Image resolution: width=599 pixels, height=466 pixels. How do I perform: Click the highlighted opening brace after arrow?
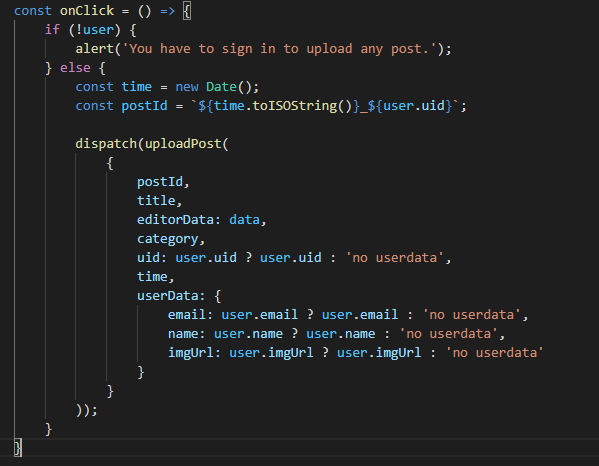pos(187,11)
